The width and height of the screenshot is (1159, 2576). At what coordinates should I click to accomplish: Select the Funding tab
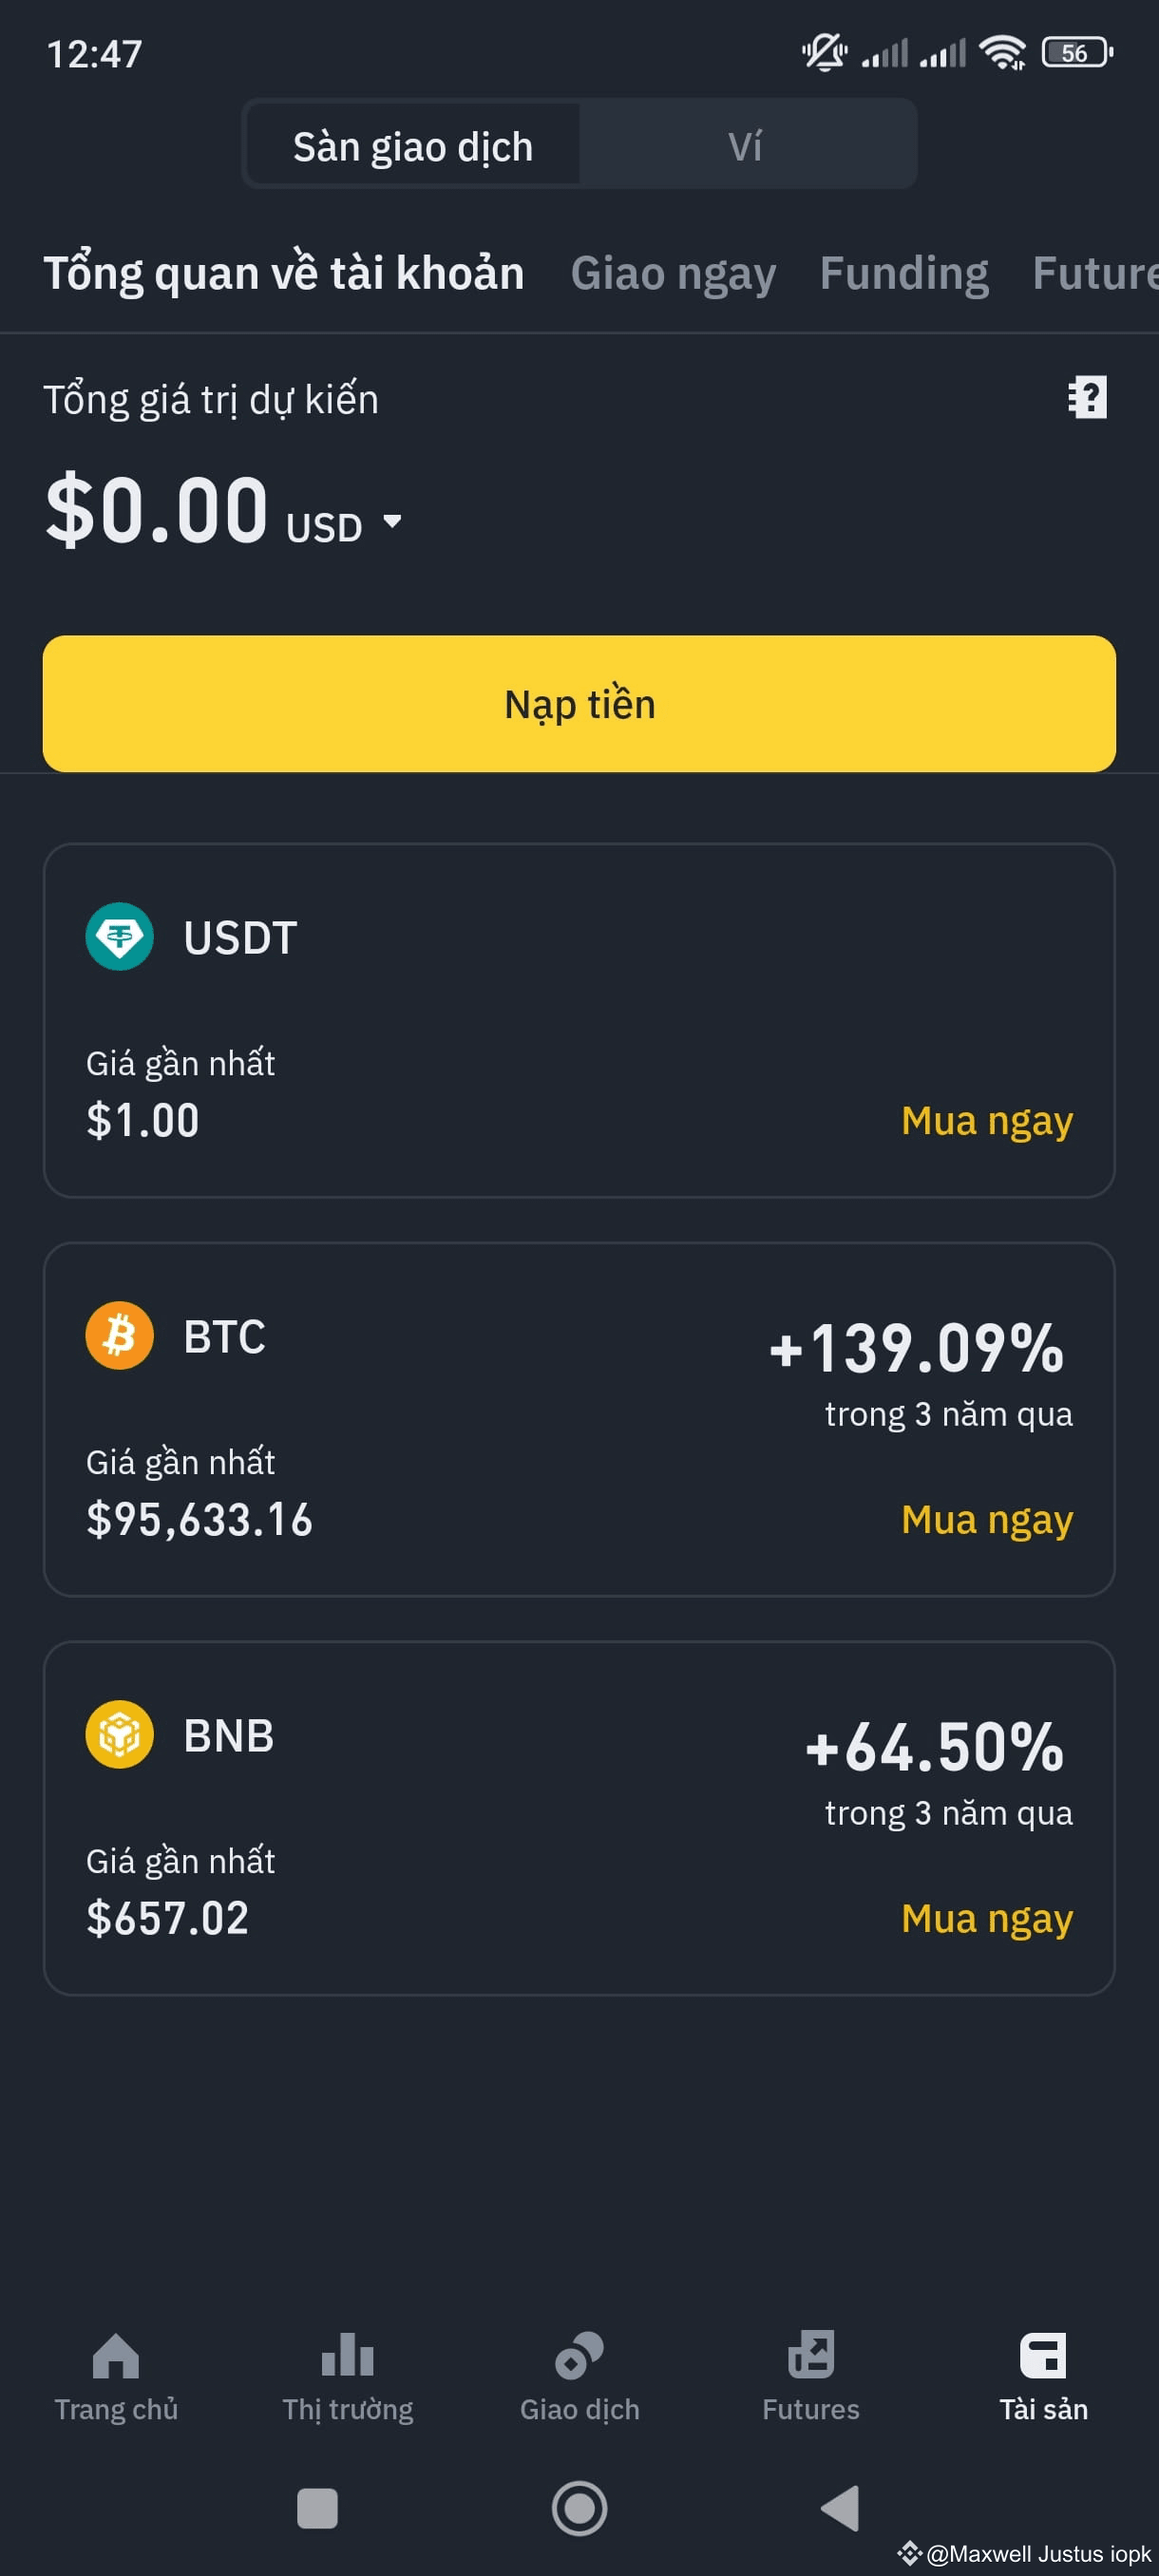coord(904,274)
